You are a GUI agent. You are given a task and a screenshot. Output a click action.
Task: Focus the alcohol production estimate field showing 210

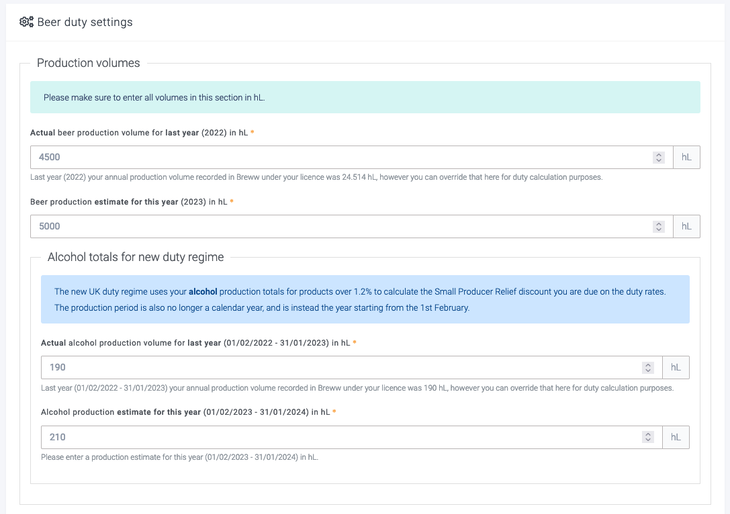point(340,437)
